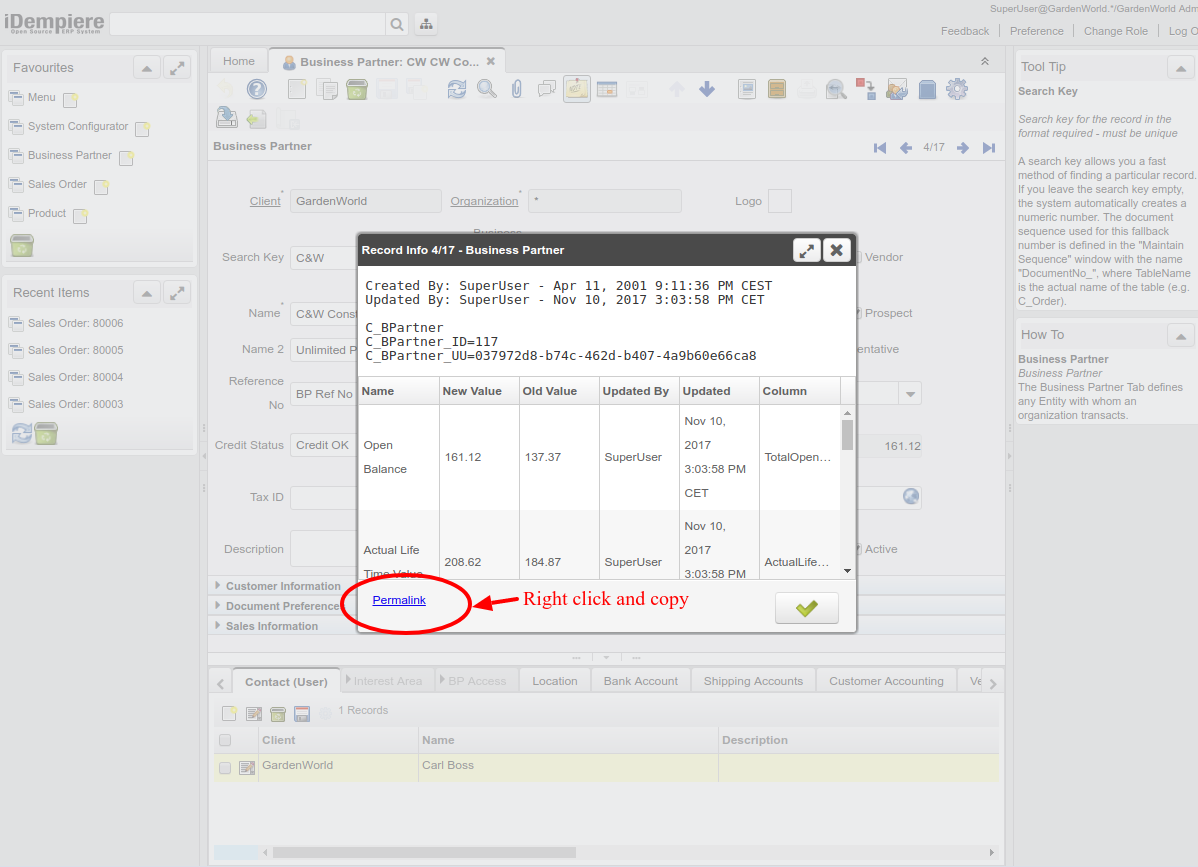The image size is (1198, 867).
Task: Collapse the Favourites panel
Action: (x=147, y=68)
